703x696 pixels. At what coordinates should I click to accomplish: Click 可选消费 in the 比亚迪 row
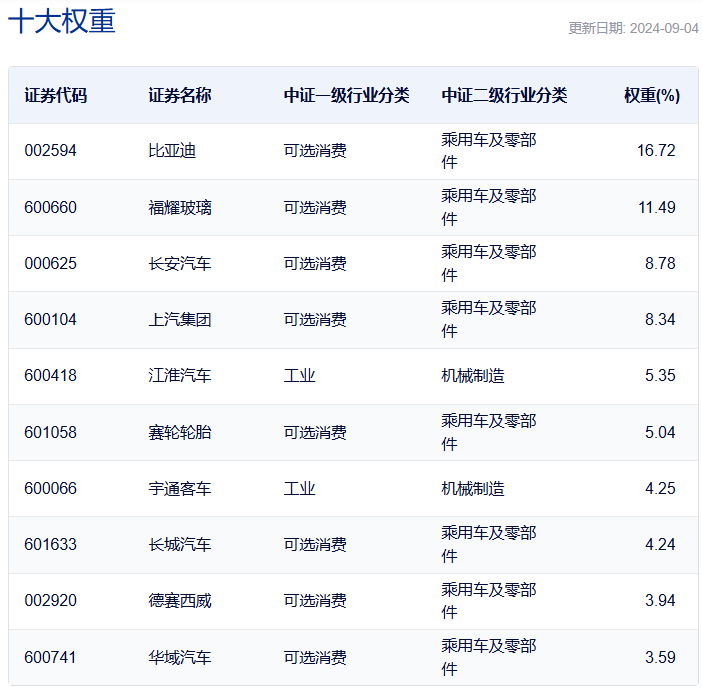click(315, 151)
